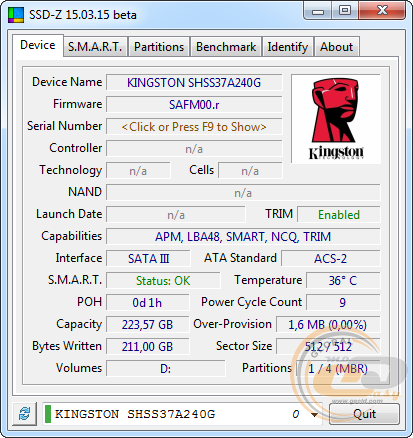Click the Interface value SATA III
The image size is (413, 438).
(148, 259)
